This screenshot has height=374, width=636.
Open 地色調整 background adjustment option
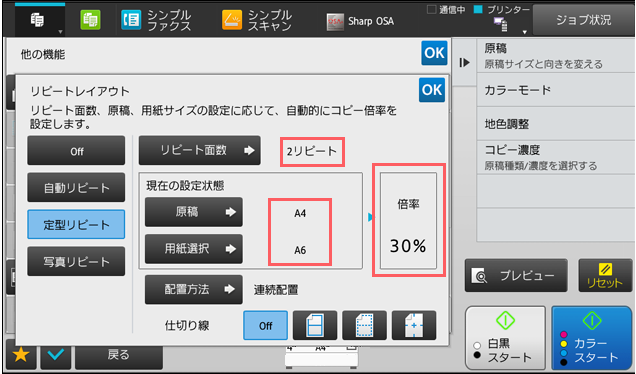click(x=556, y=124)
